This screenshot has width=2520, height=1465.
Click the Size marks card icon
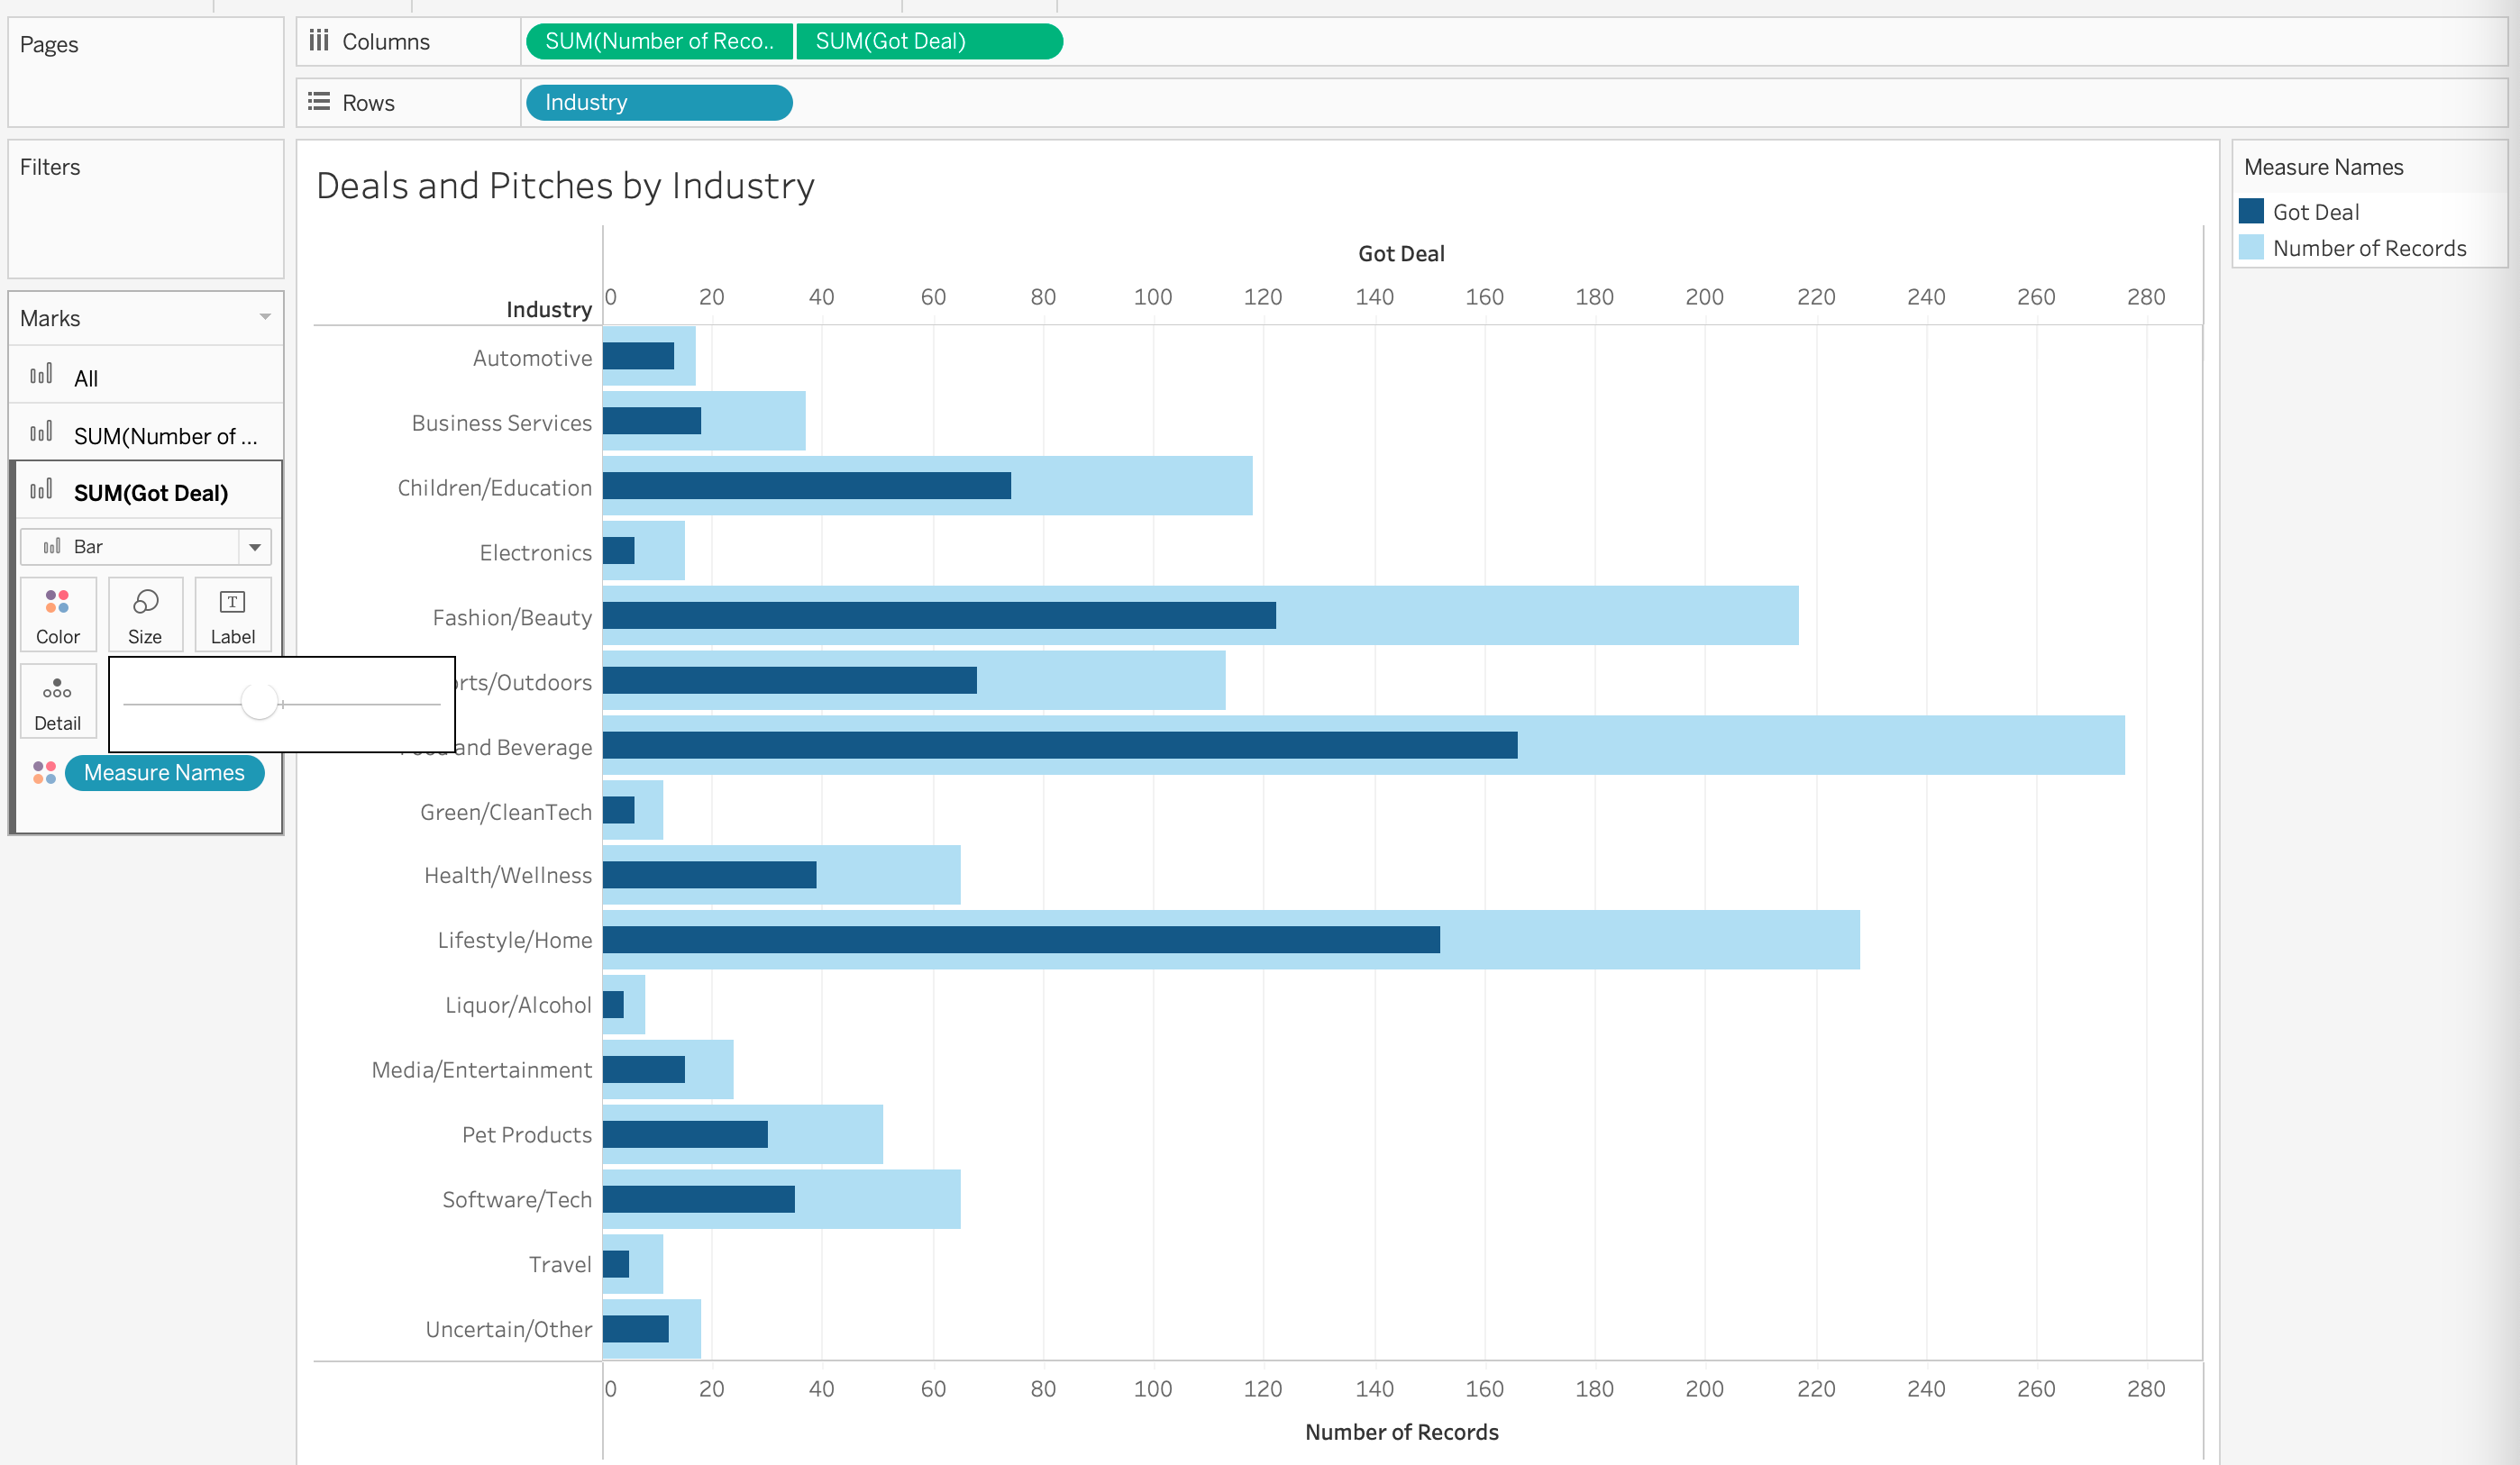tap(145, 602)
